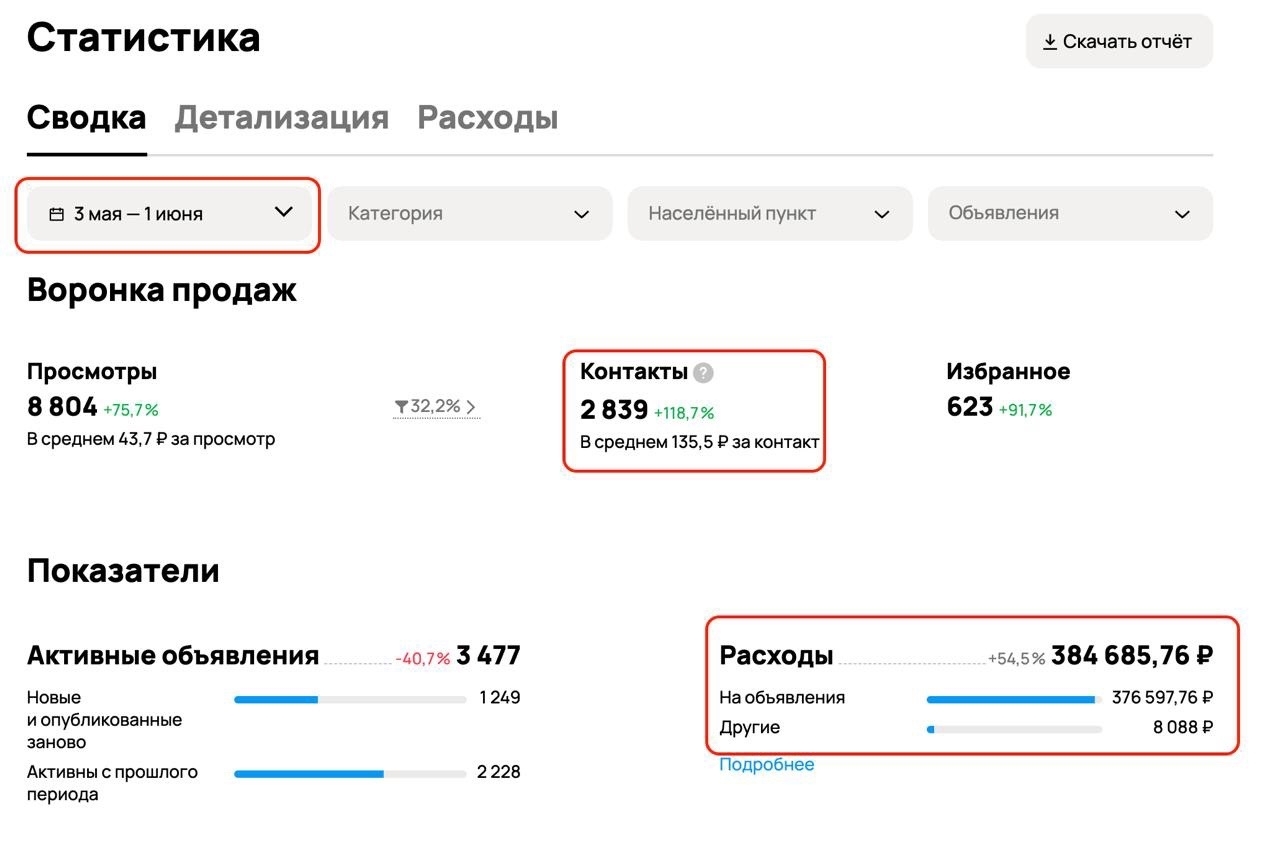Click the Расходы total 384 685,76 ₽
1280x850 pixels.
pos(1132,656)
